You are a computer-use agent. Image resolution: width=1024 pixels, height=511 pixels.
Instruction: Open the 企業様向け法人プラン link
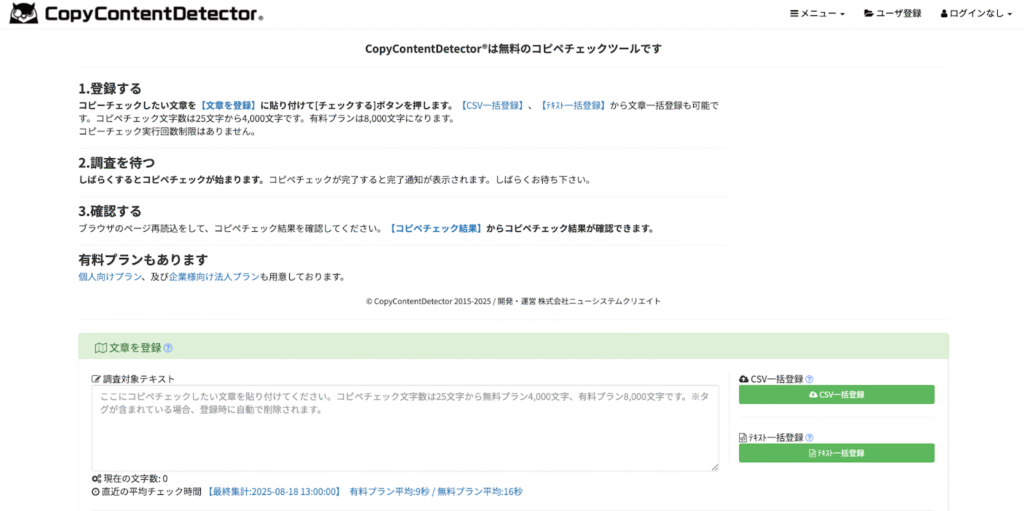(214, 276)
